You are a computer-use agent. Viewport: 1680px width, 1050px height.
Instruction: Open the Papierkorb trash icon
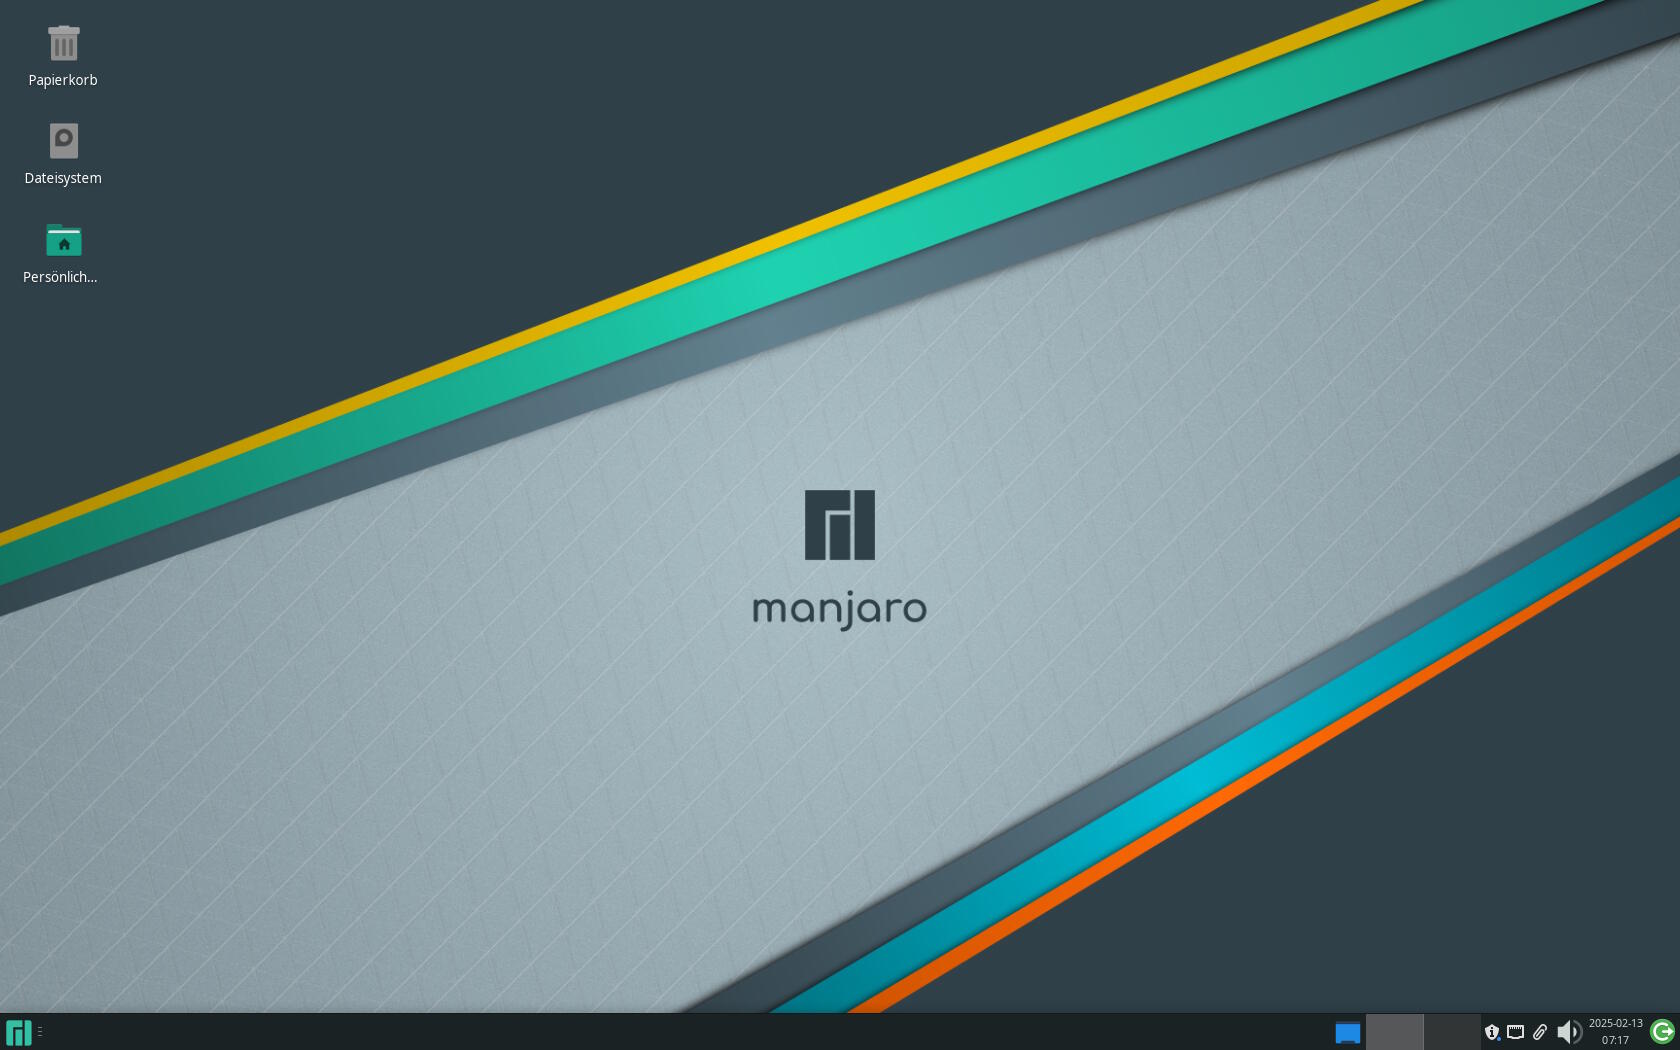click(x=63, y=43)
